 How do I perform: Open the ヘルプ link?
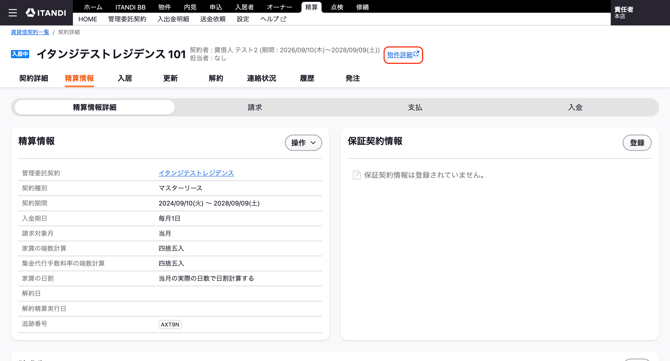pyautogui.click(x=273, y=19)
